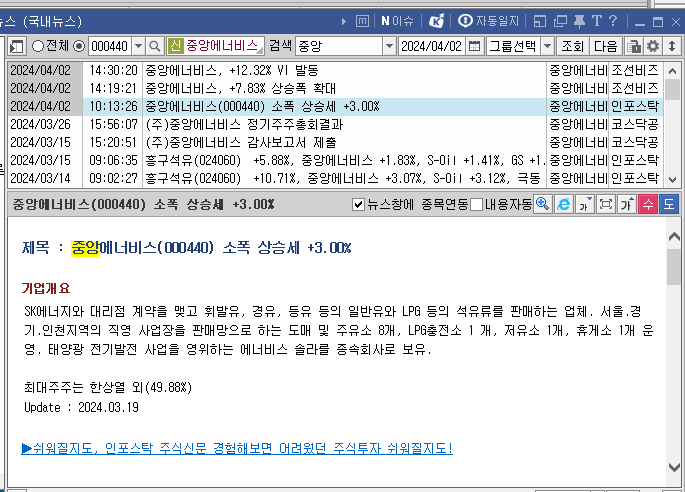Click the 최대주주는 한상열 외(49.88%) line
This screenshot has height=492, width=685.
pos(108,388)
